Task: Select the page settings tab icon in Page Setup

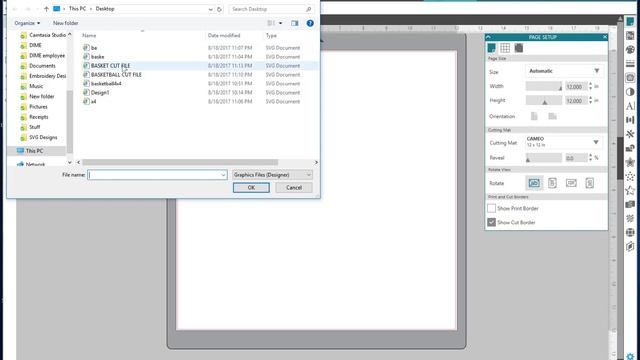Action: click(491, 48)
